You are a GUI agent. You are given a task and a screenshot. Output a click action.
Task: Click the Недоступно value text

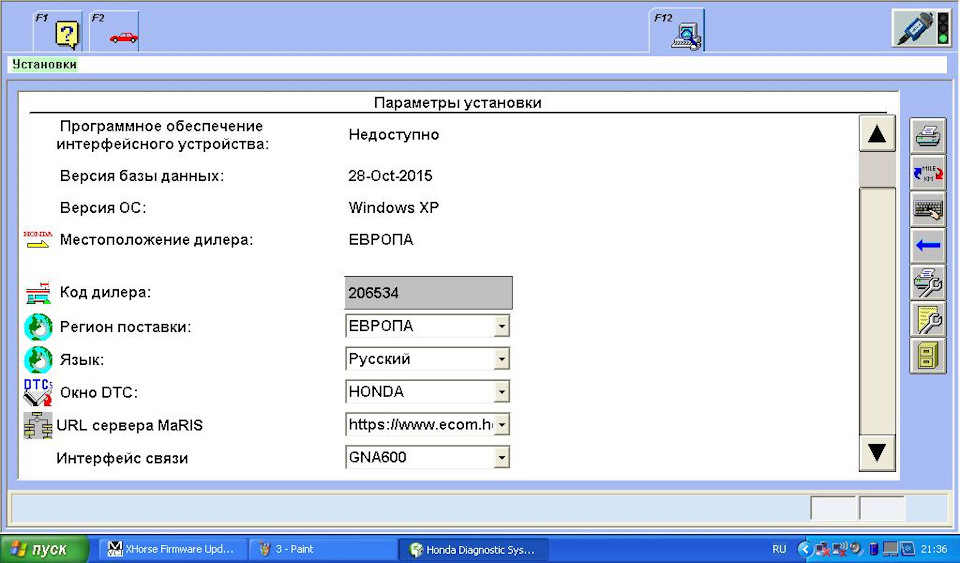[x=394, y=135]
